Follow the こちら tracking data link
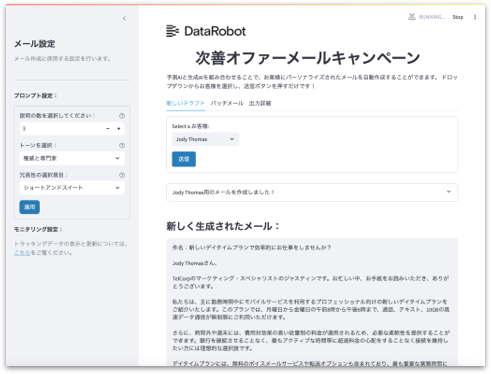Viewport: 491px width, 374px height. pos(22,253)
